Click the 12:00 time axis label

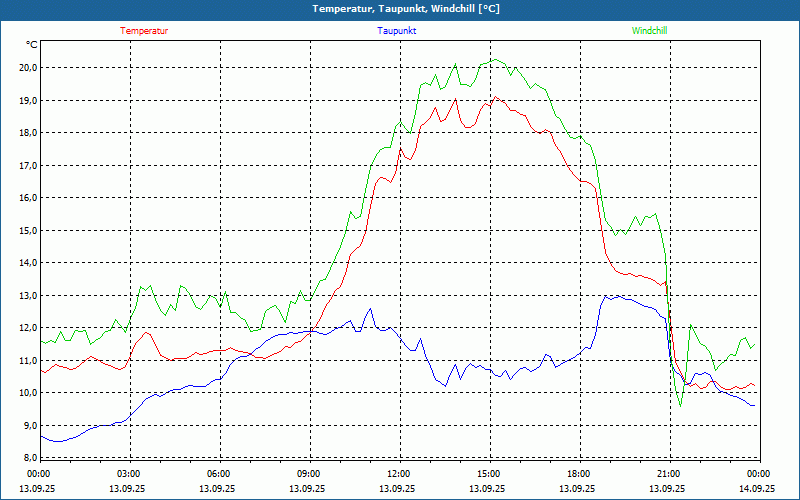click(x=398, y=474)
